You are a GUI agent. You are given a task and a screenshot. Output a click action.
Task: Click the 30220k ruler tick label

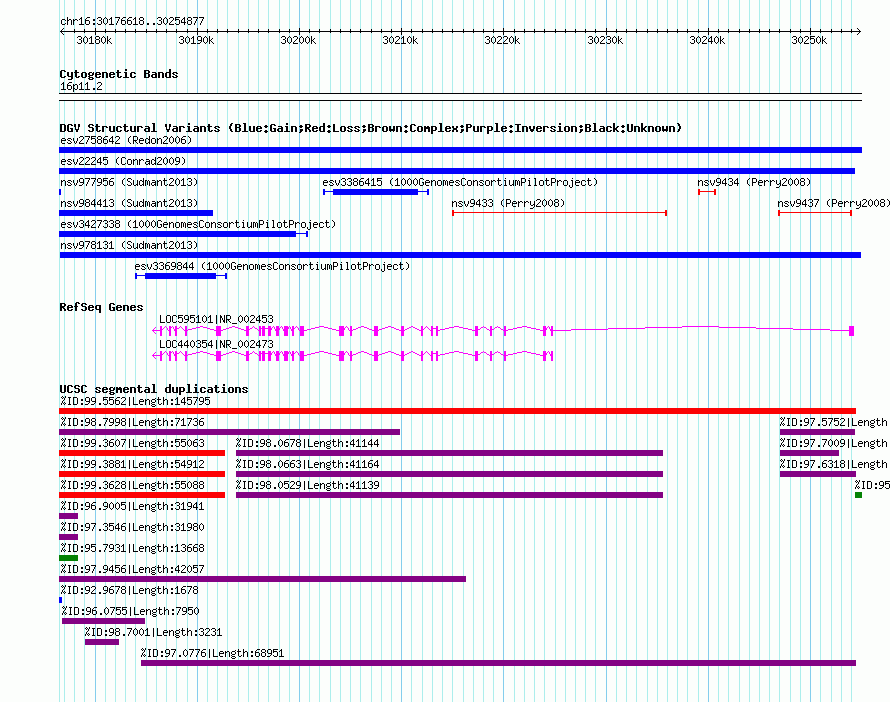tap(502, 40)
